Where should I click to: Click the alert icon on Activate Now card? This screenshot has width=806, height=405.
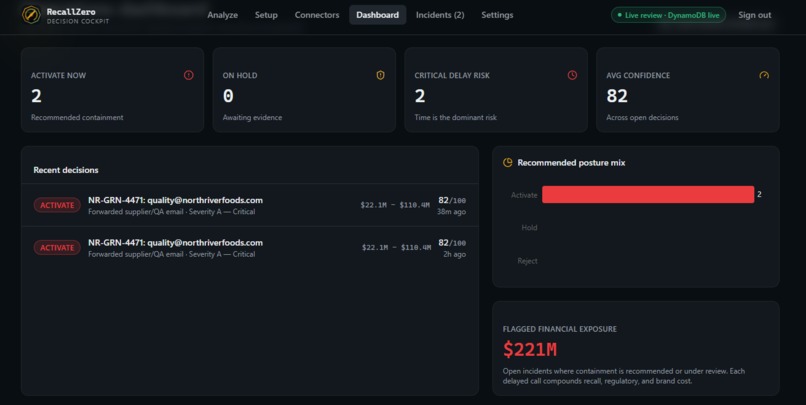pyautogui.click(x=189, y=75)
